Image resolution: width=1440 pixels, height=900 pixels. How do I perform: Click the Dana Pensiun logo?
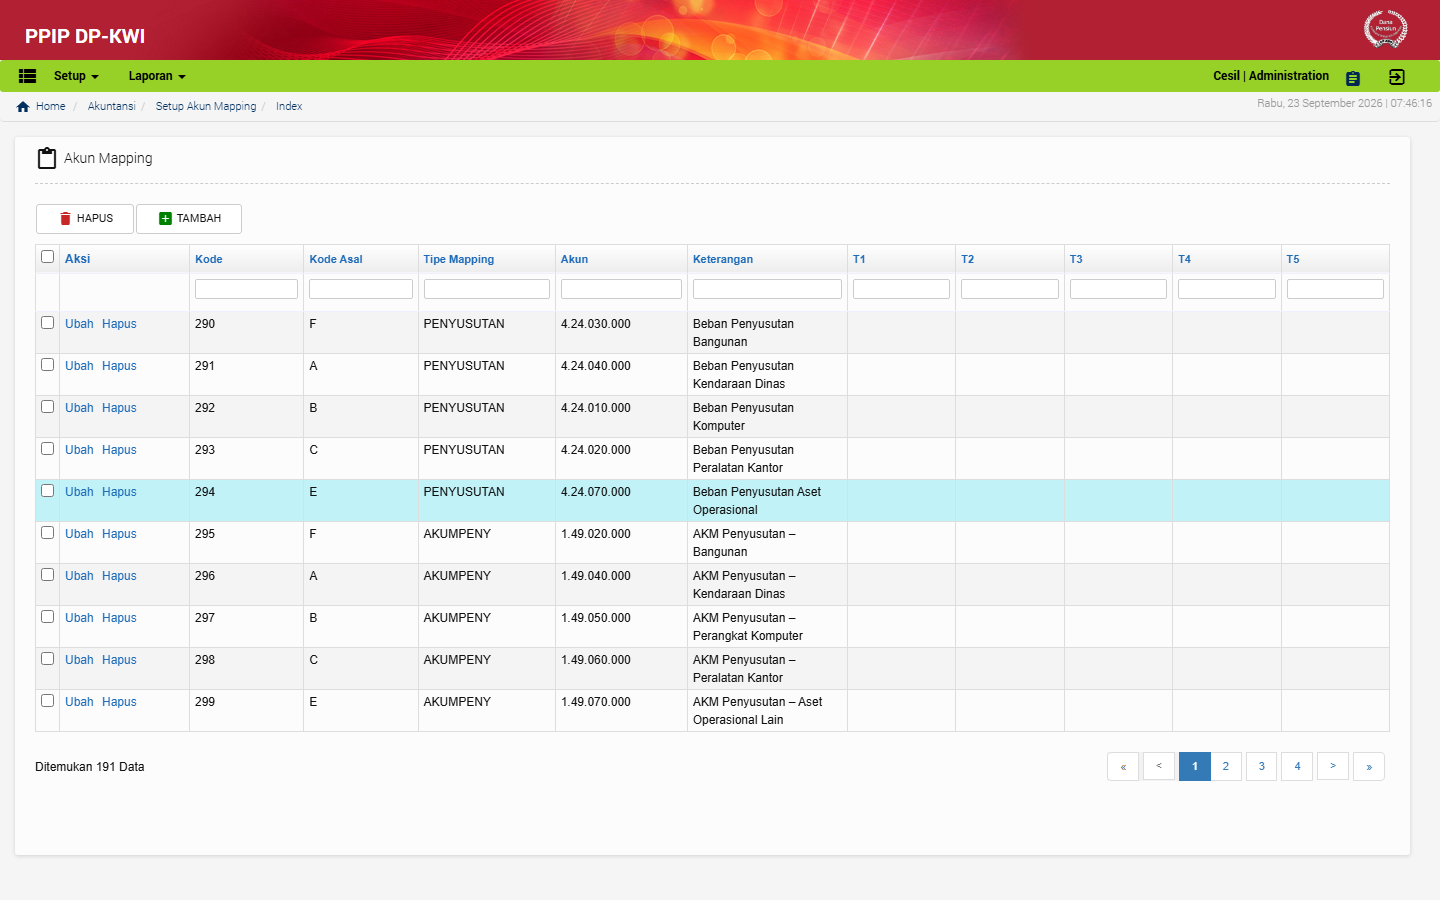coord(1386,29)
